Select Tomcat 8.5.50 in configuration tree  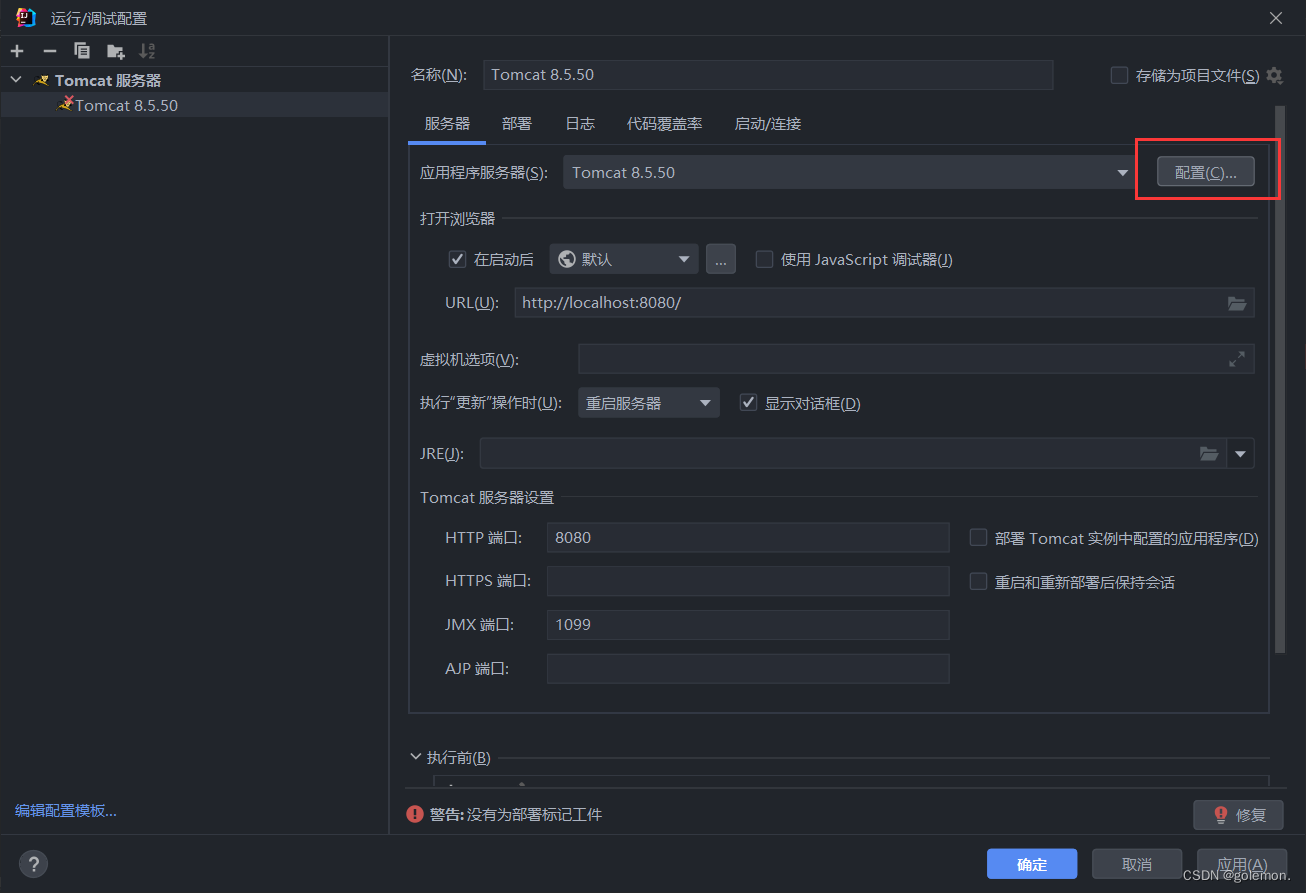194,105
